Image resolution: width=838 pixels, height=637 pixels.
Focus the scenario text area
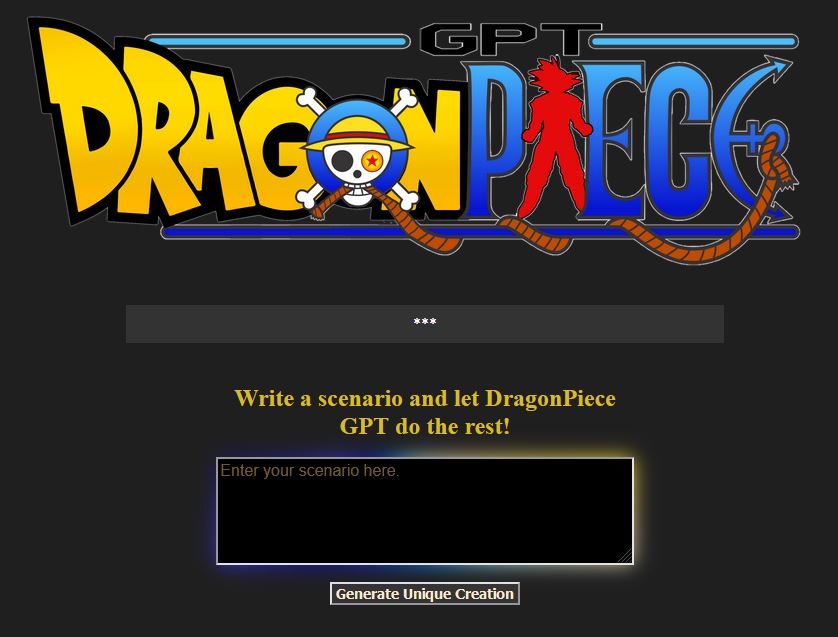point(425,511)
